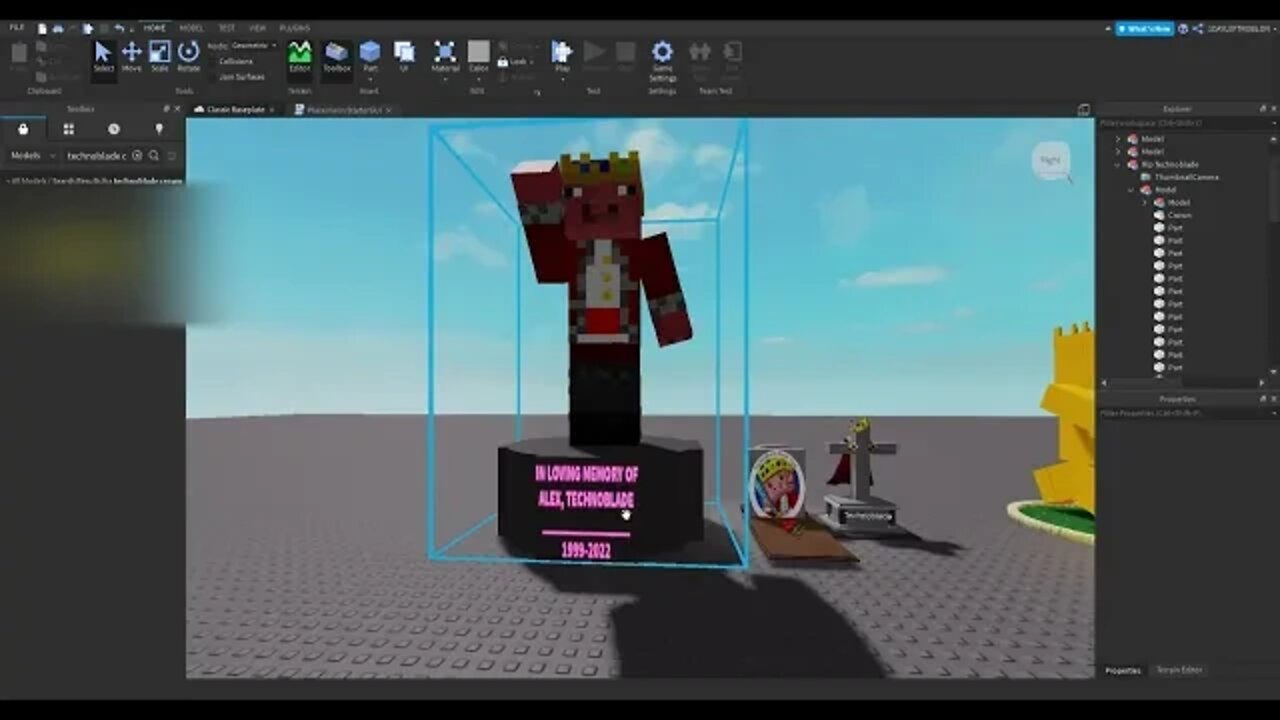Image resolution: width=1280 pixels, height=720 pixels.
Task: Open the toolbox filter options icon
Action: click(172, 156)
